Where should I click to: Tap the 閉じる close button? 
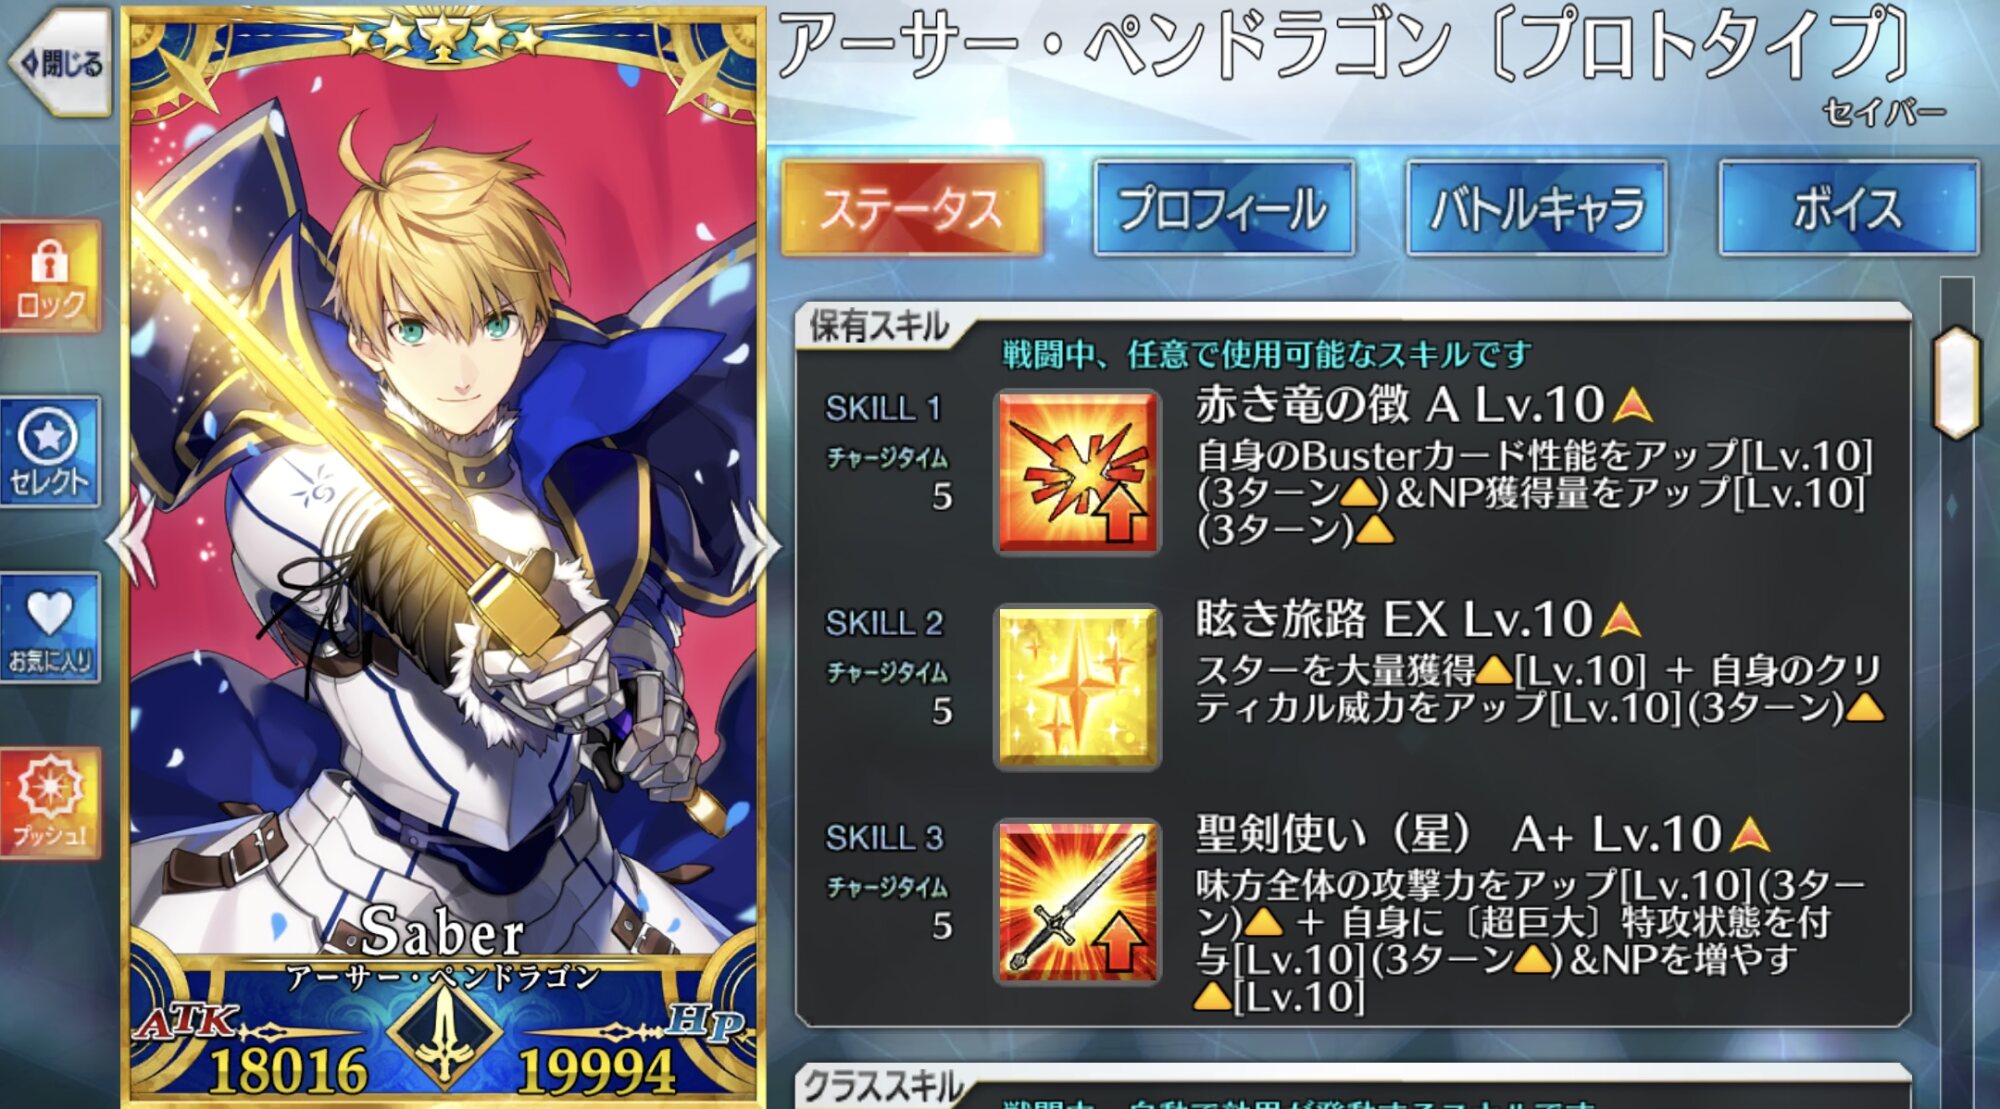pyautogui.click(x=59, y=64)
